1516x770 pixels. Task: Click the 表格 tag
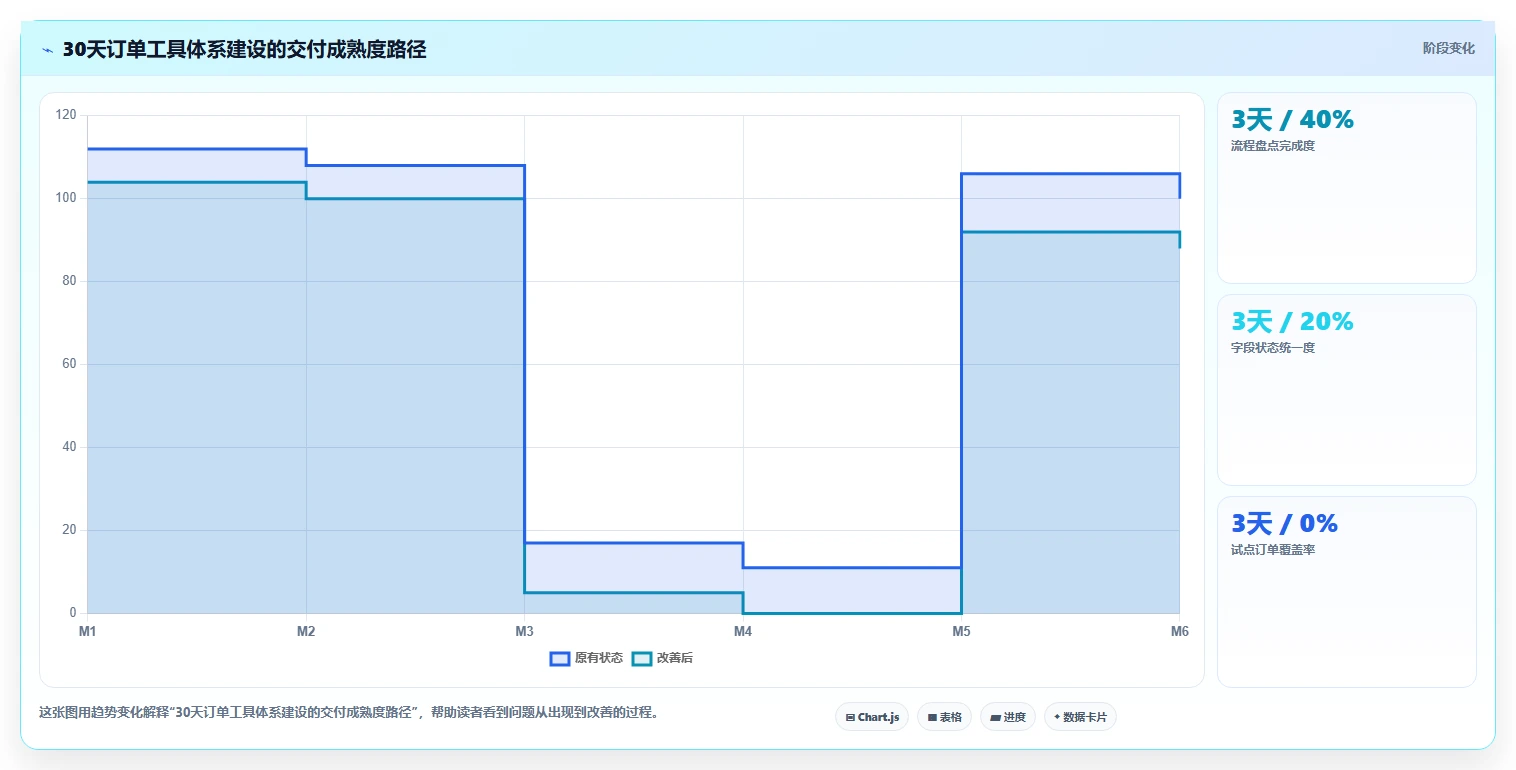(x=944, y=717)
